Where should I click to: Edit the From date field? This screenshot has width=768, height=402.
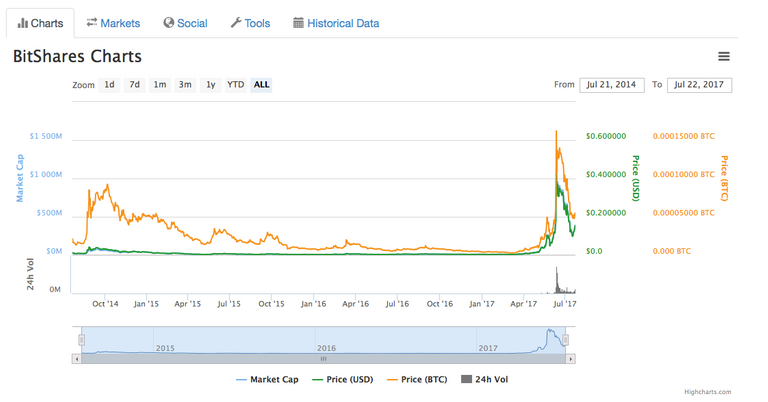[x=612, y=85]
